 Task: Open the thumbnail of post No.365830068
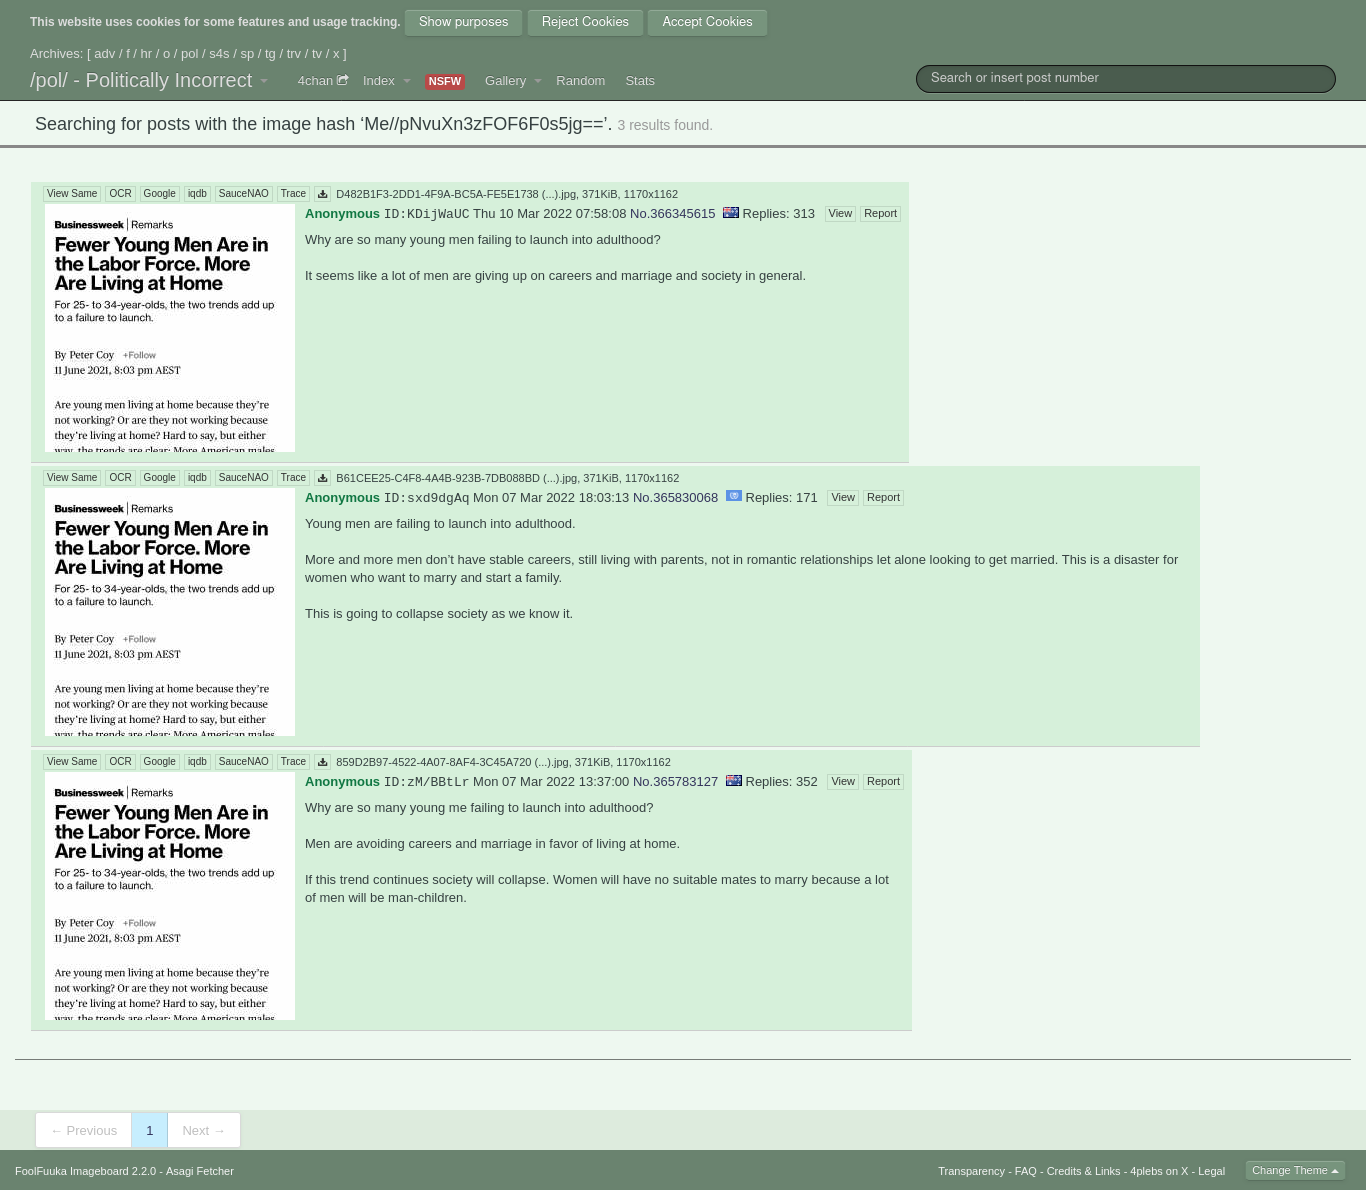click(170, 612)
